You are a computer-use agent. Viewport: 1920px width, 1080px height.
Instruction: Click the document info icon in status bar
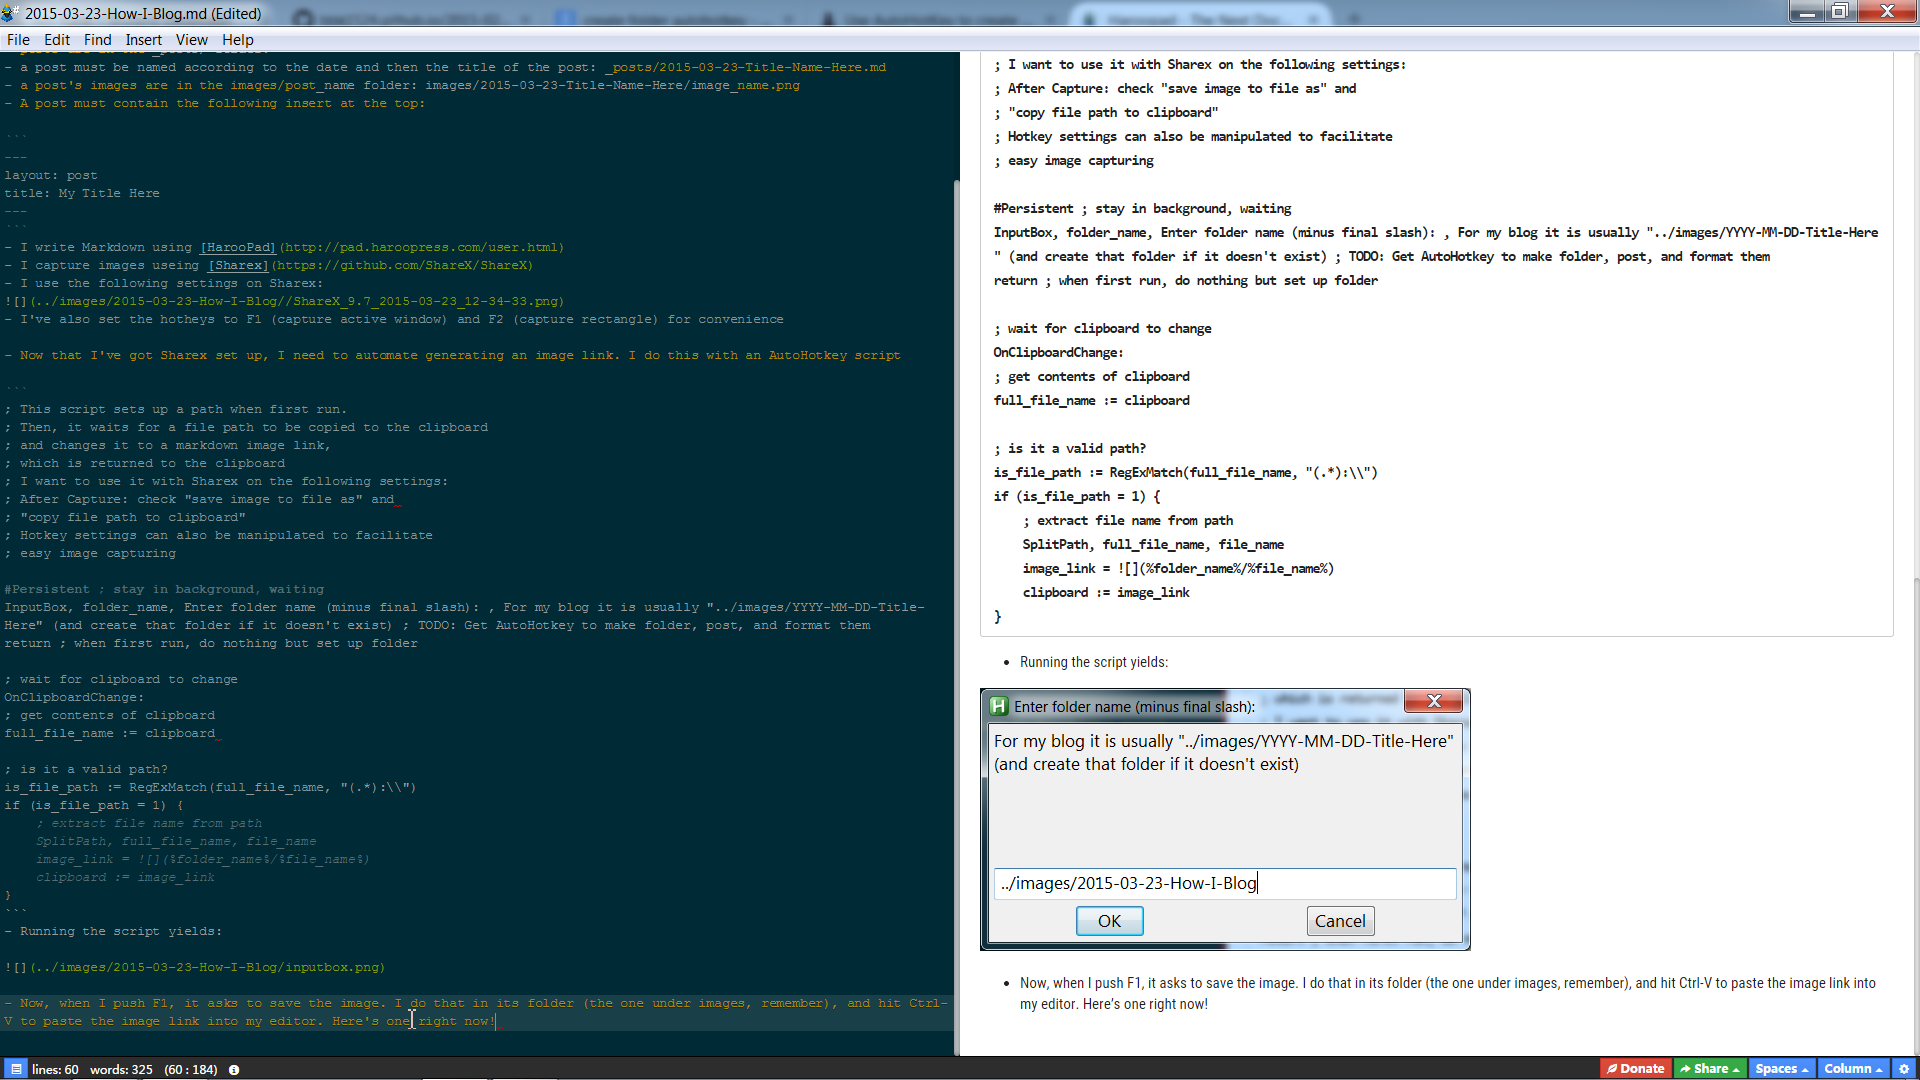234,1069
